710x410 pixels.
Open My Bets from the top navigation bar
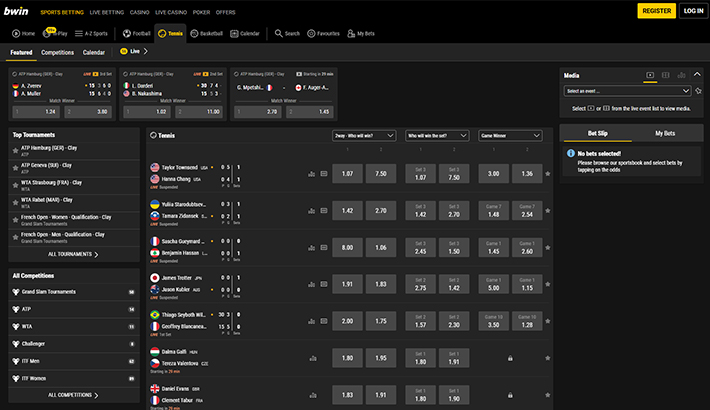pyautogui.click(x=361, y=34)
